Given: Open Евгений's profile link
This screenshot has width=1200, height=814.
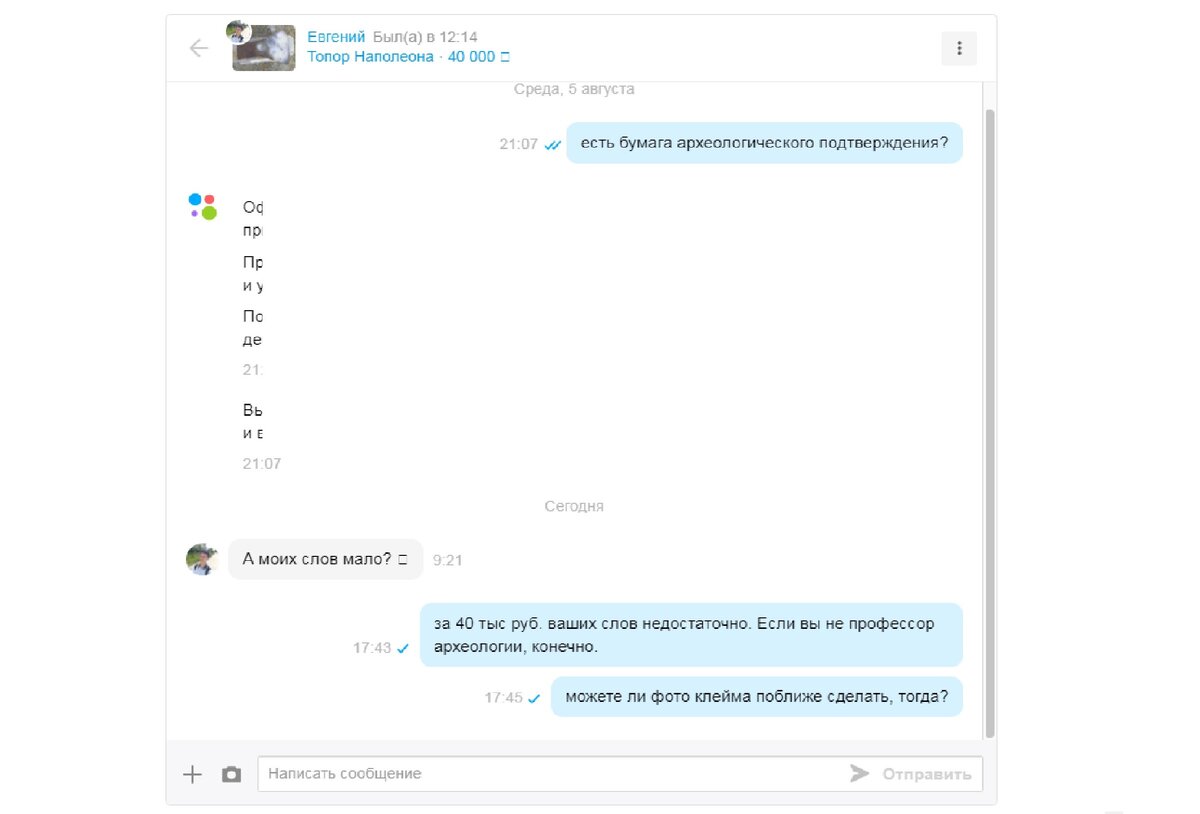Looking at the screenshot, I should pos(336,37).
